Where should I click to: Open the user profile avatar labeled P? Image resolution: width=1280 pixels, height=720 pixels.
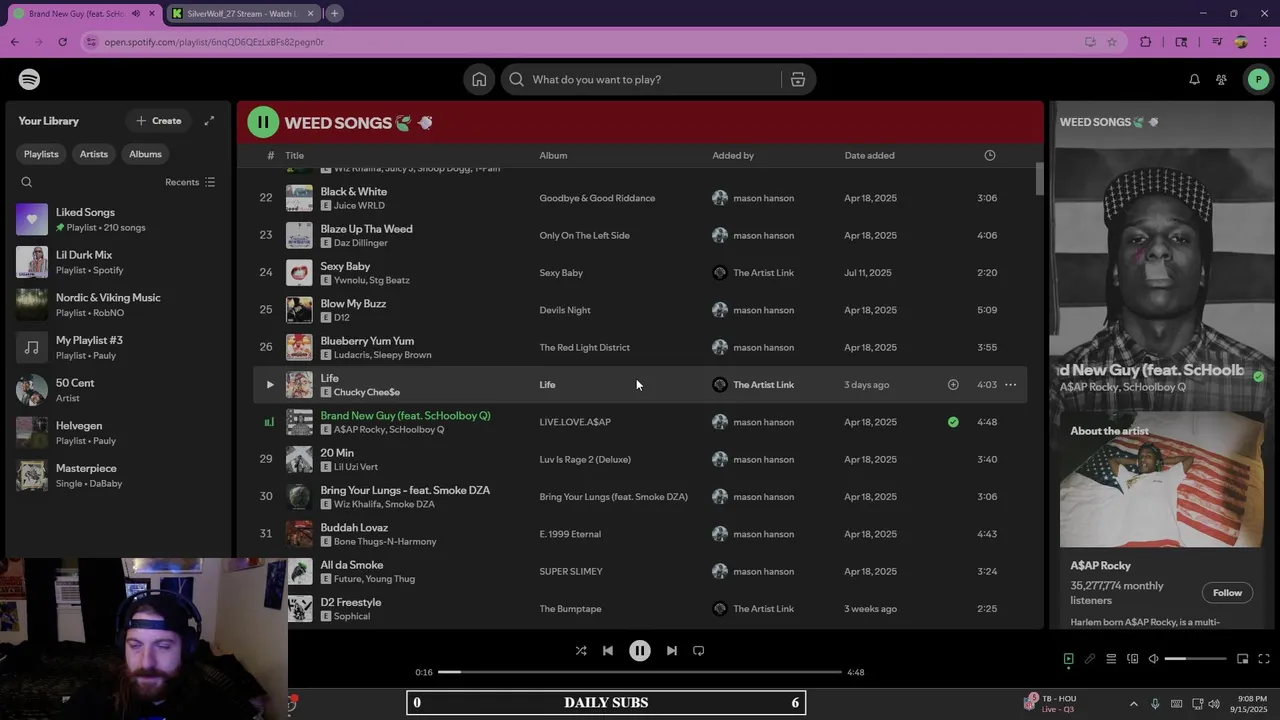point(1258,79)
